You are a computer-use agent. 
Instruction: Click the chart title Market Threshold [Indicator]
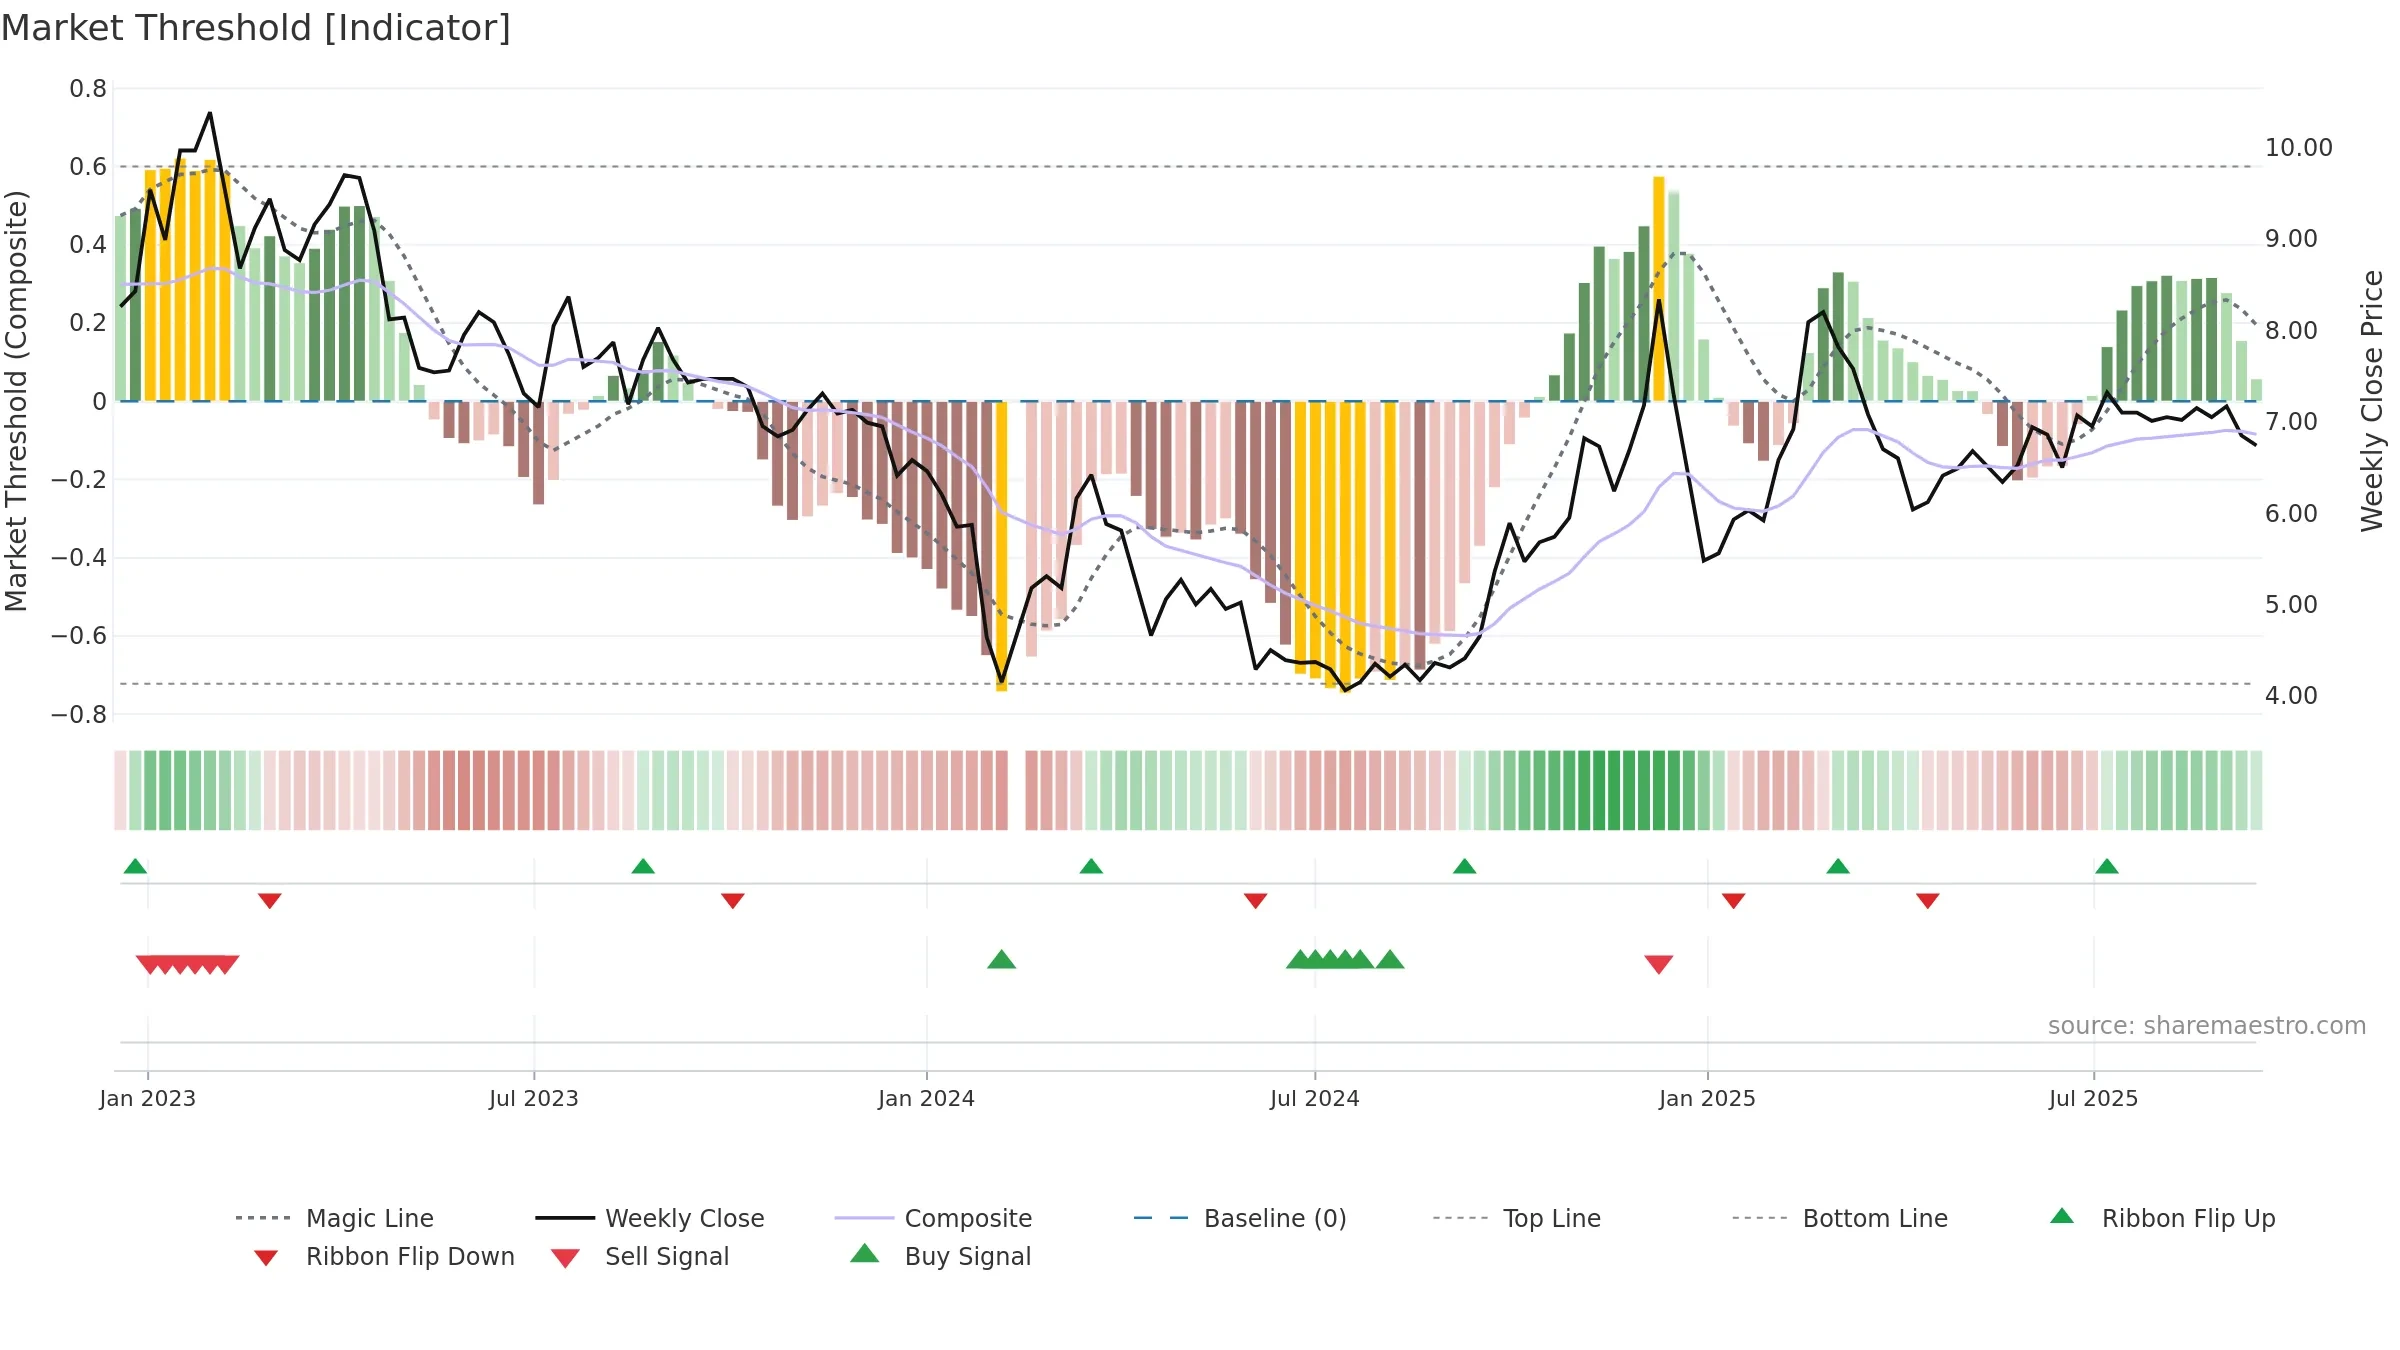(x=256, y=28)
